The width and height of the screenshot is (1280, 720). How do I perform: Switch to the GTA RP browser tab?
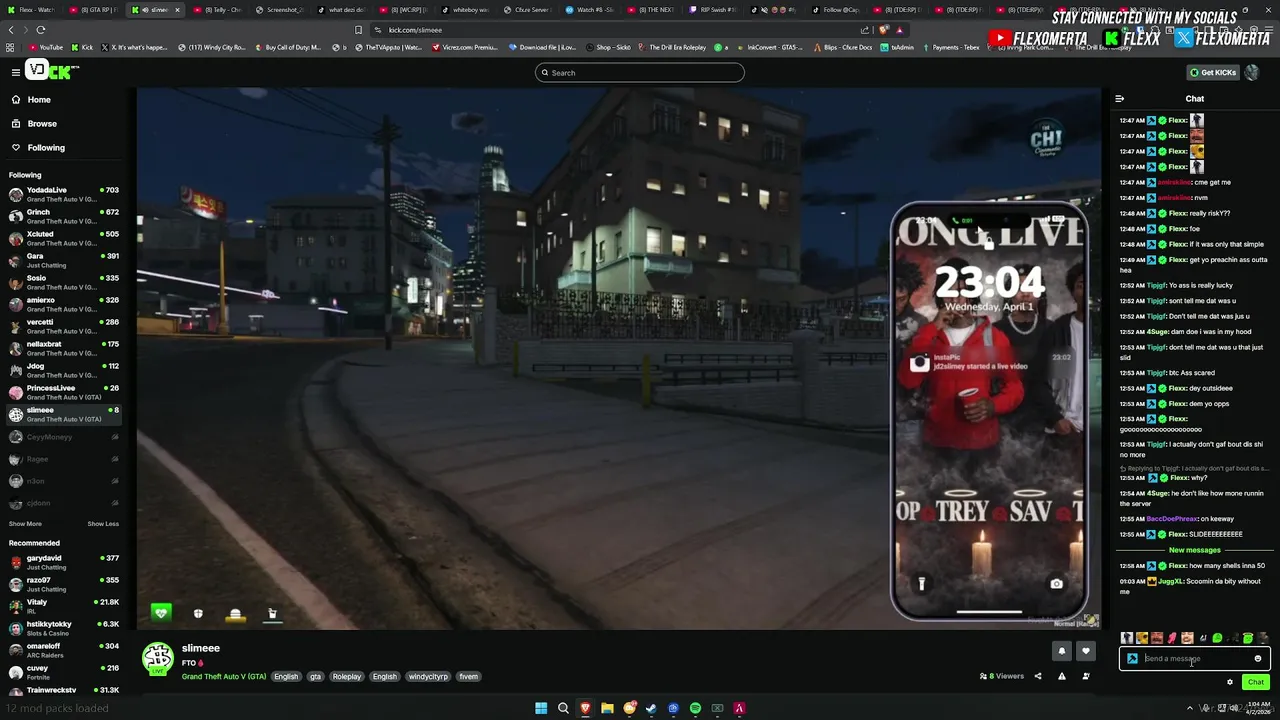pos(93,10)
